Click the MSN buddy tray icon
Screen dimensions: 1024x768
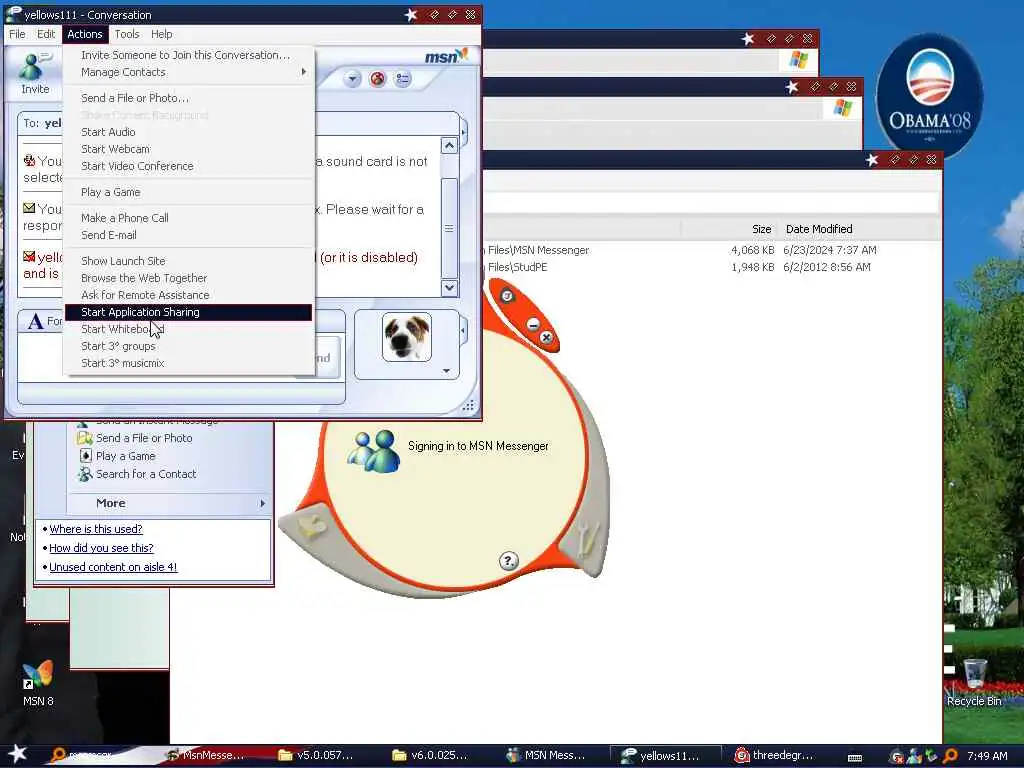[x=914, y=756]
